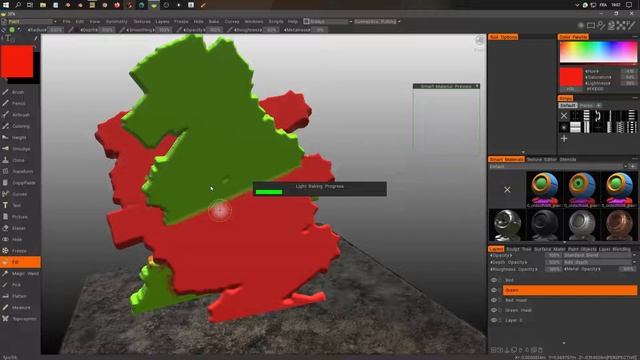Image resolution: width=640 pixels, height=360 pixels.
Task: Open the Connective Picking dropdown
Action: 378,22
